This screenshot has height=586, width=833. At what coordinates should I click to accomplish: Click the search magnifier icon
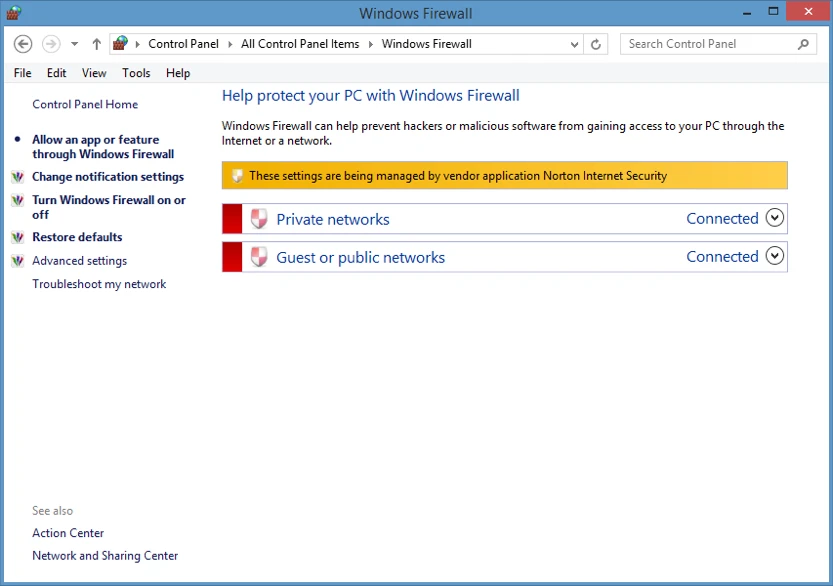click(x=803, y=44)
